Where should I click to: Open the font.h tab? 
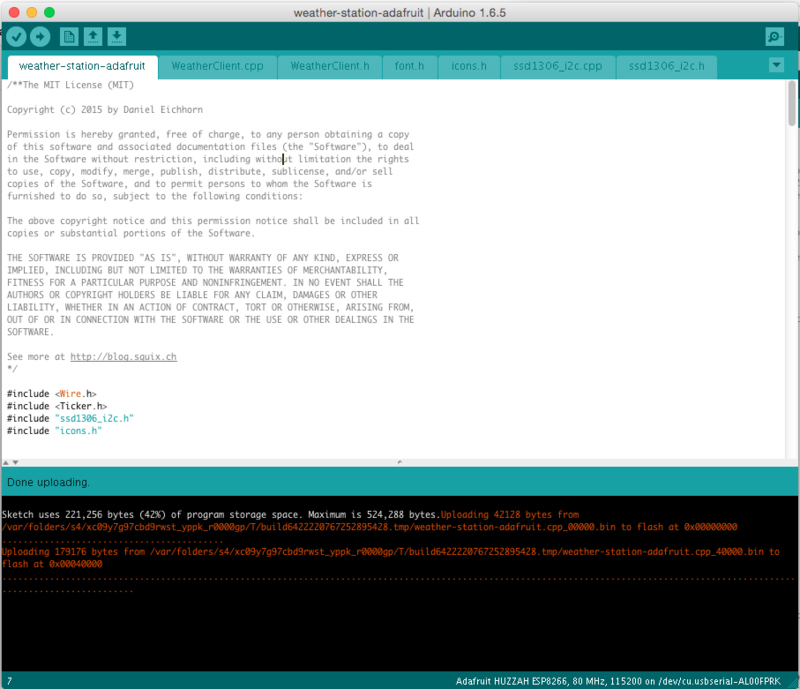pyautogui.click(x=409, y=66)
